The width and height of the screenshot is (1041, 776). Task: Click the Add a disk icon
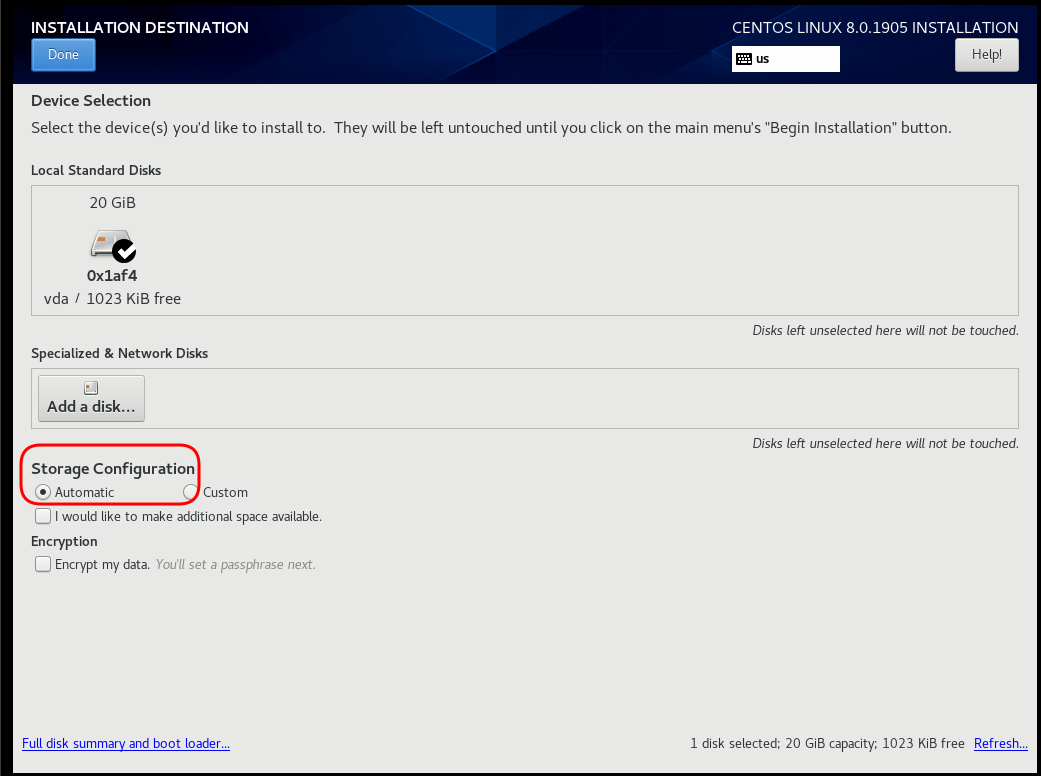click(90, 386)
